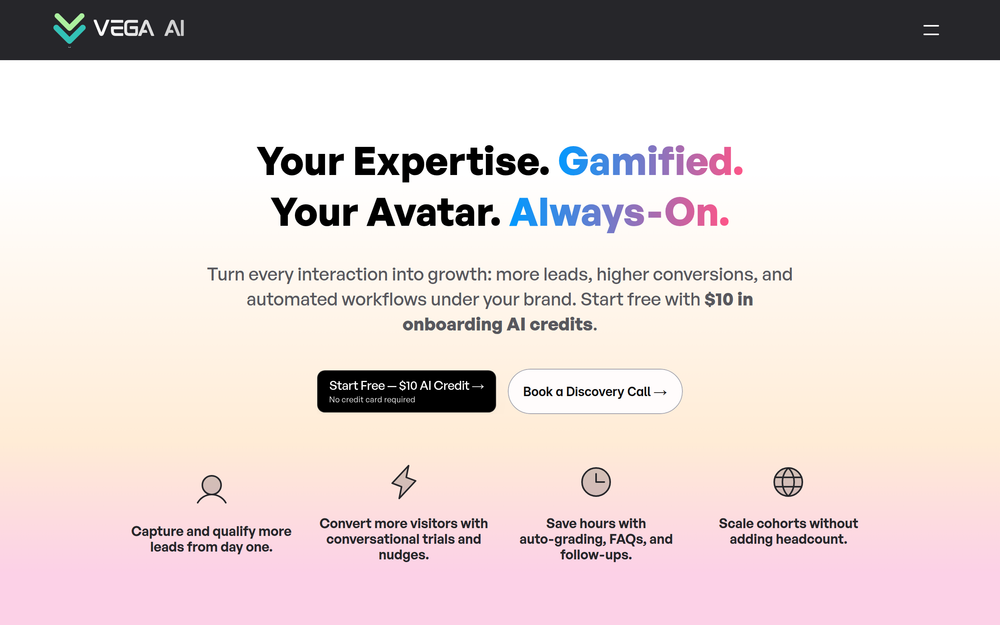Click the Capture and qualify more leads text
The height and width of the screenshot is (625, 1000).
click(211, 539)
